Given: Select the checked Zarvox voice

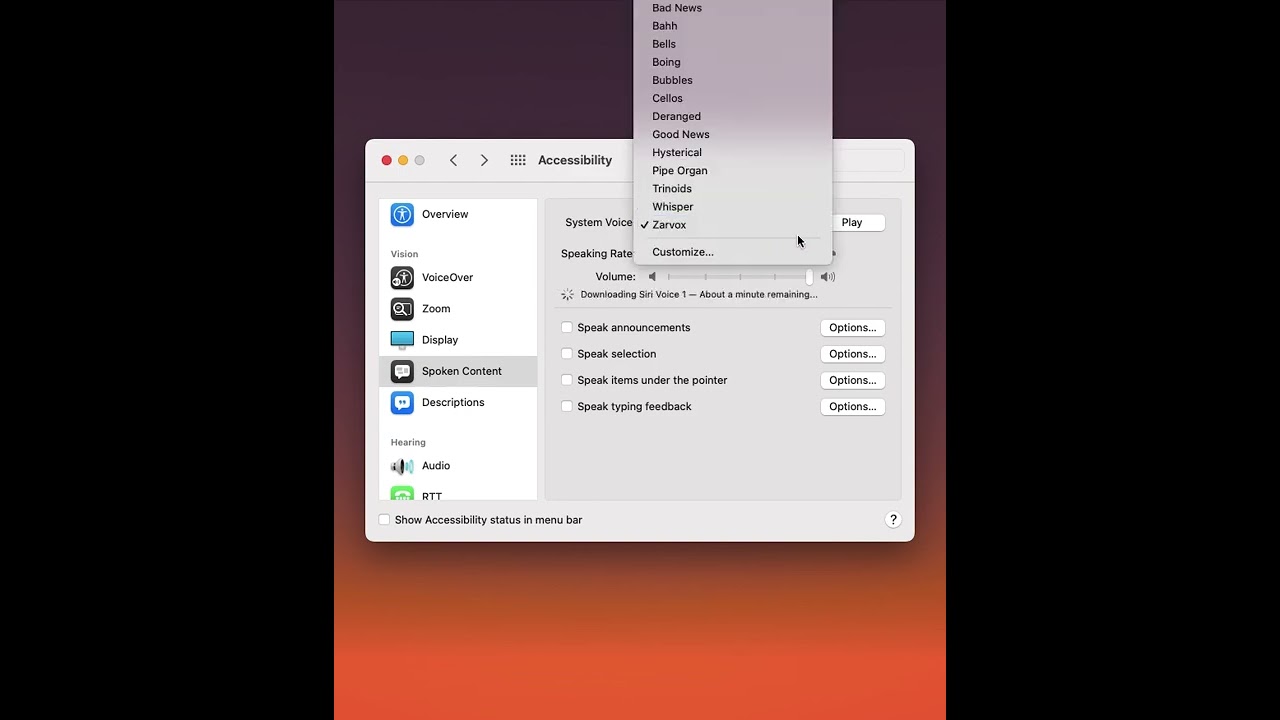Looking at the screenshot, I should click(x=733, y=225).
